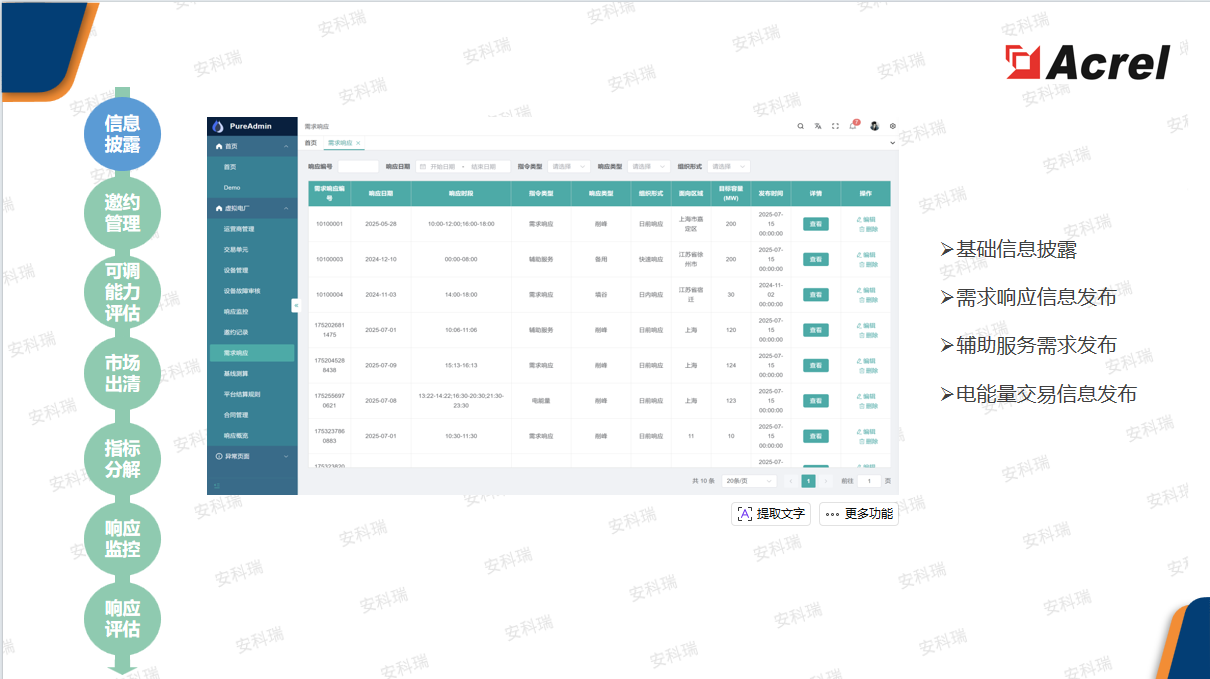Click the 响应编号 input field
1210x679 pixels.
click(x=358, y=167)
